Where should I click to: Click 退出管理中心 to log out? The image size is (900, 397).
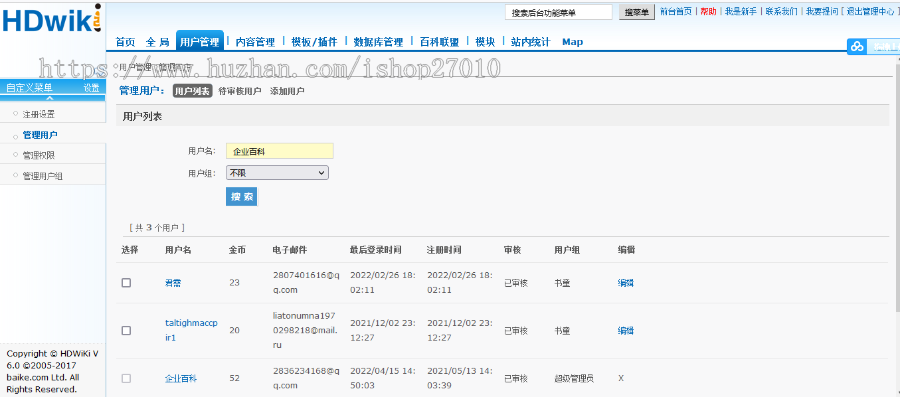[x=871, y=11]
